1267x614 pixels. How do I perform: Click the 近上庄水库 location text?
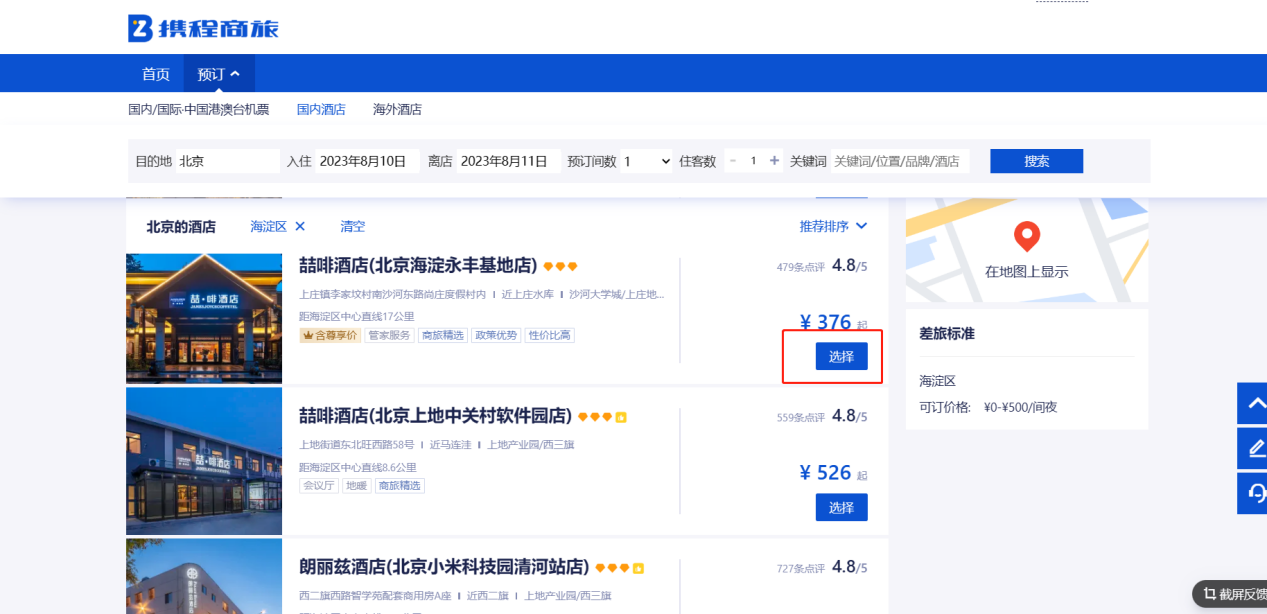pos(528,294)
